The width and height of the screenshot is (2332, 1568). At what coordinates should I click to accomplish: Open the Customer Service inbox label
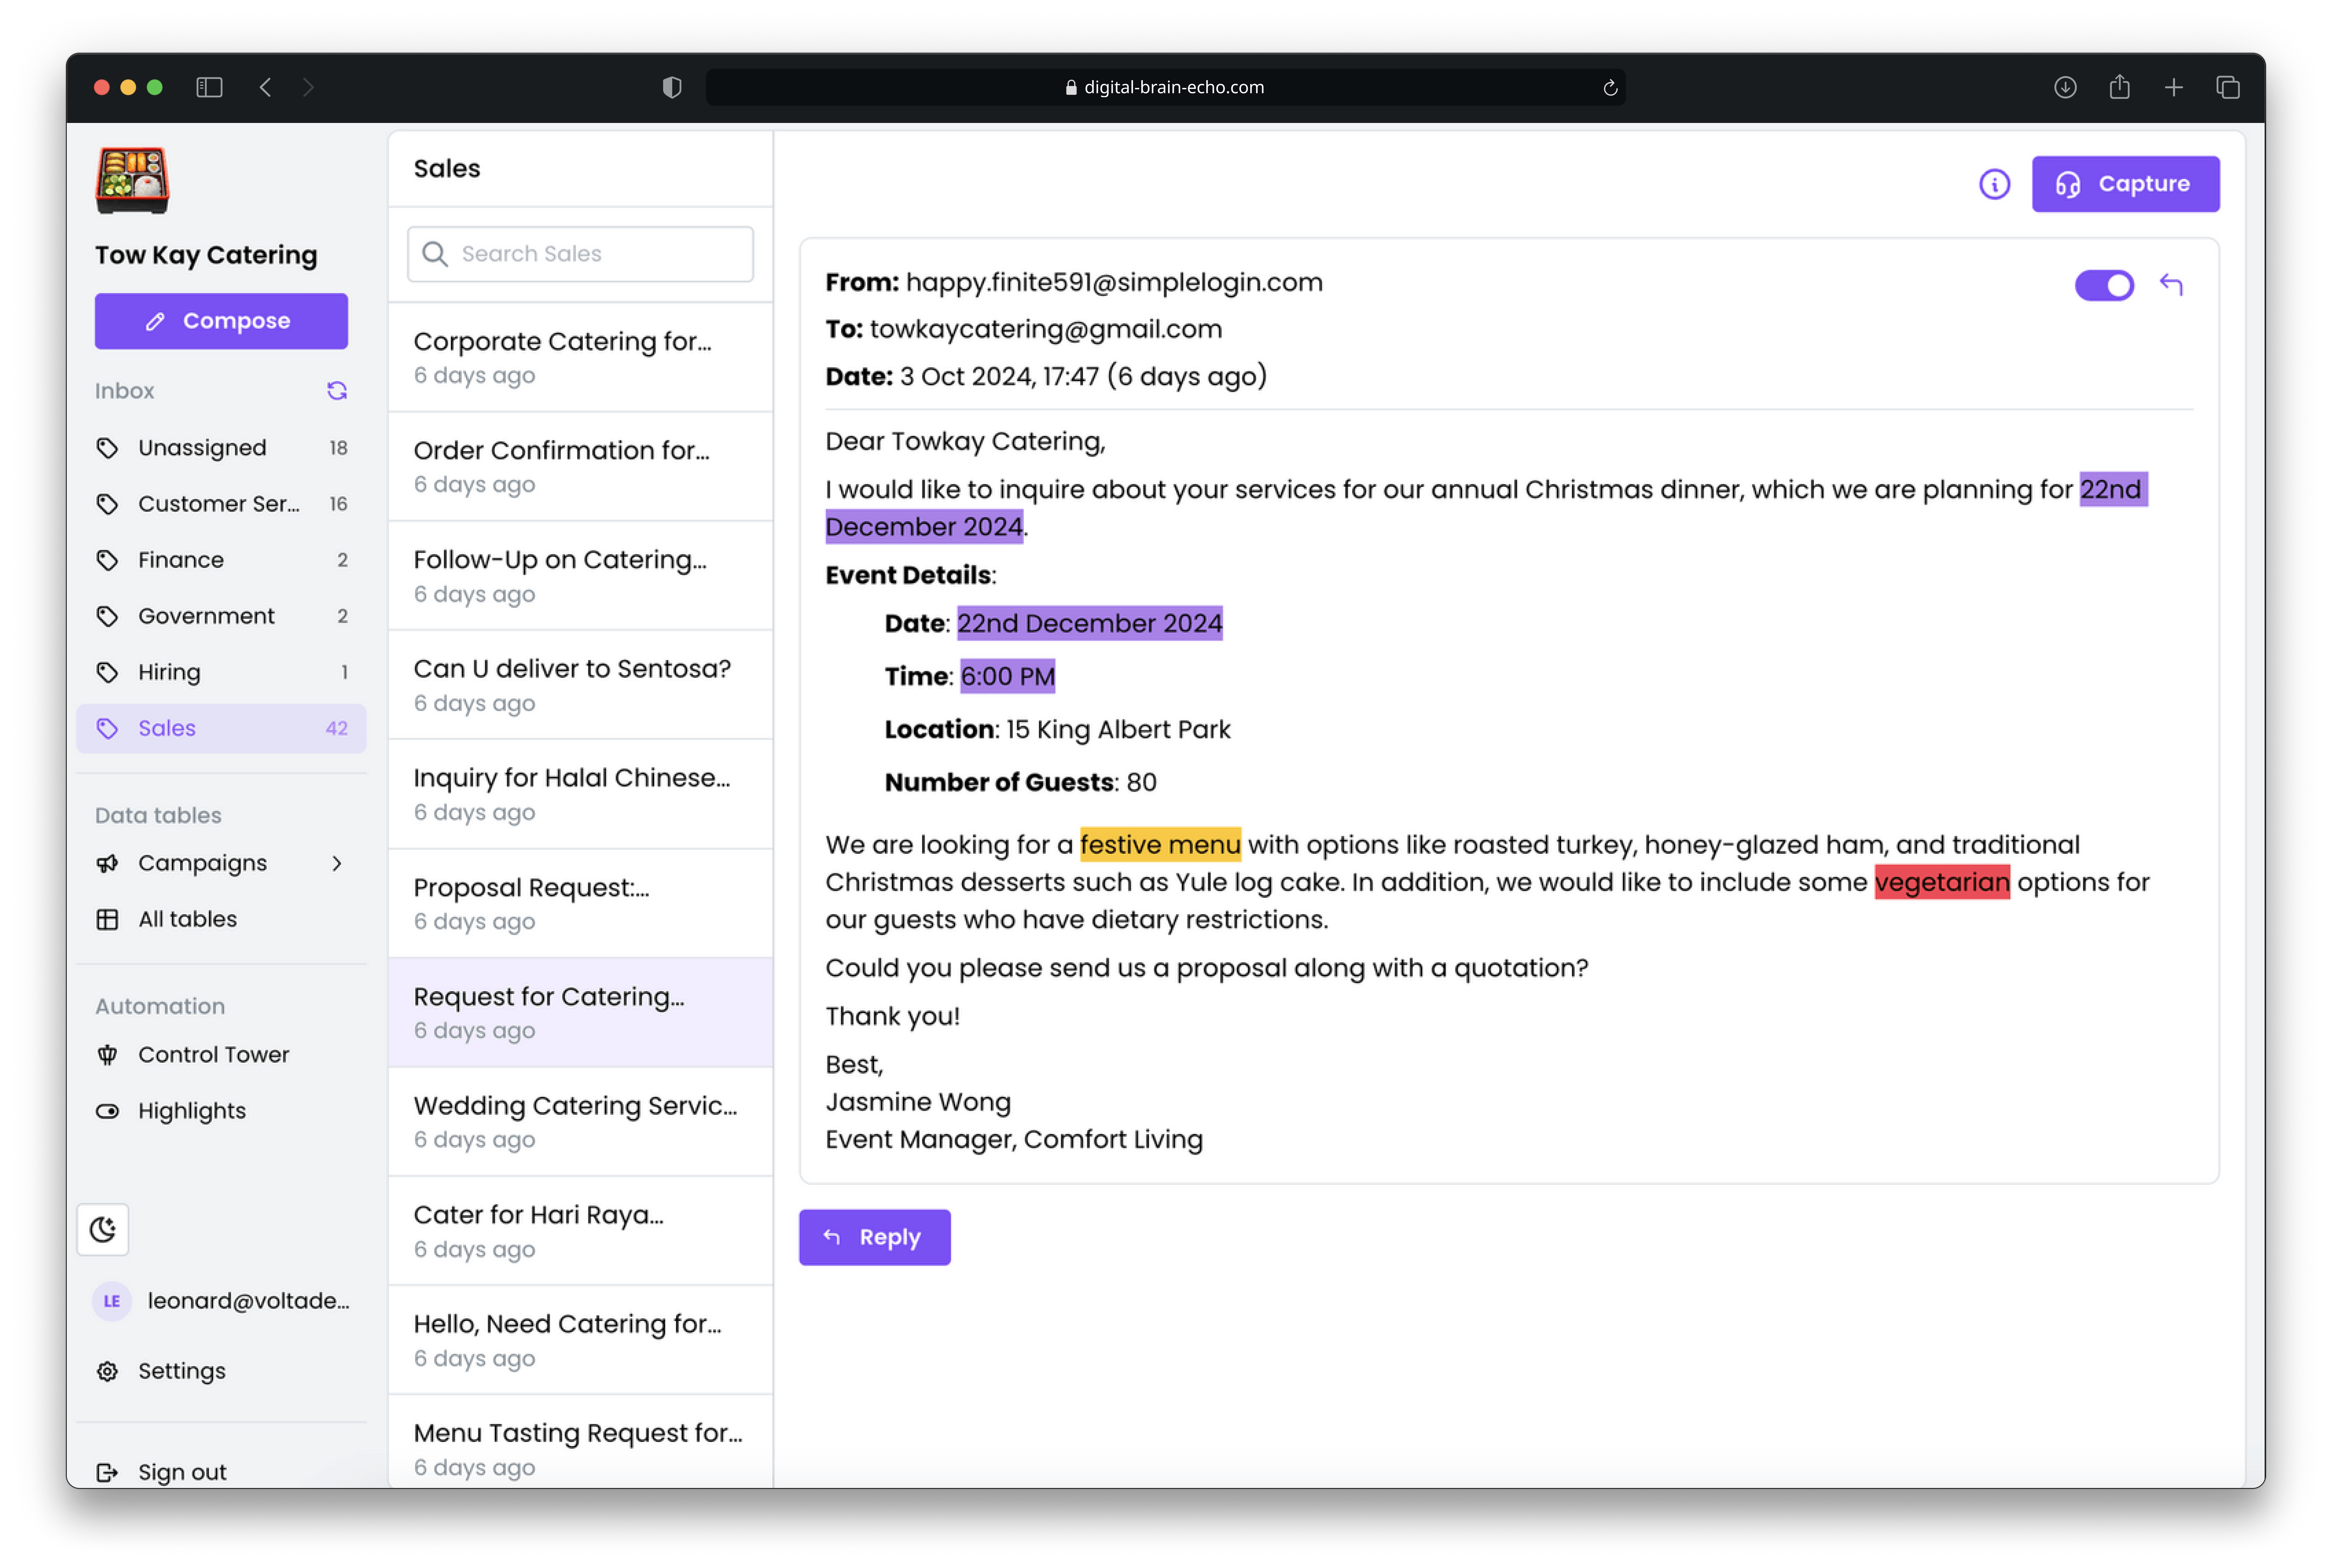[221, 504]
